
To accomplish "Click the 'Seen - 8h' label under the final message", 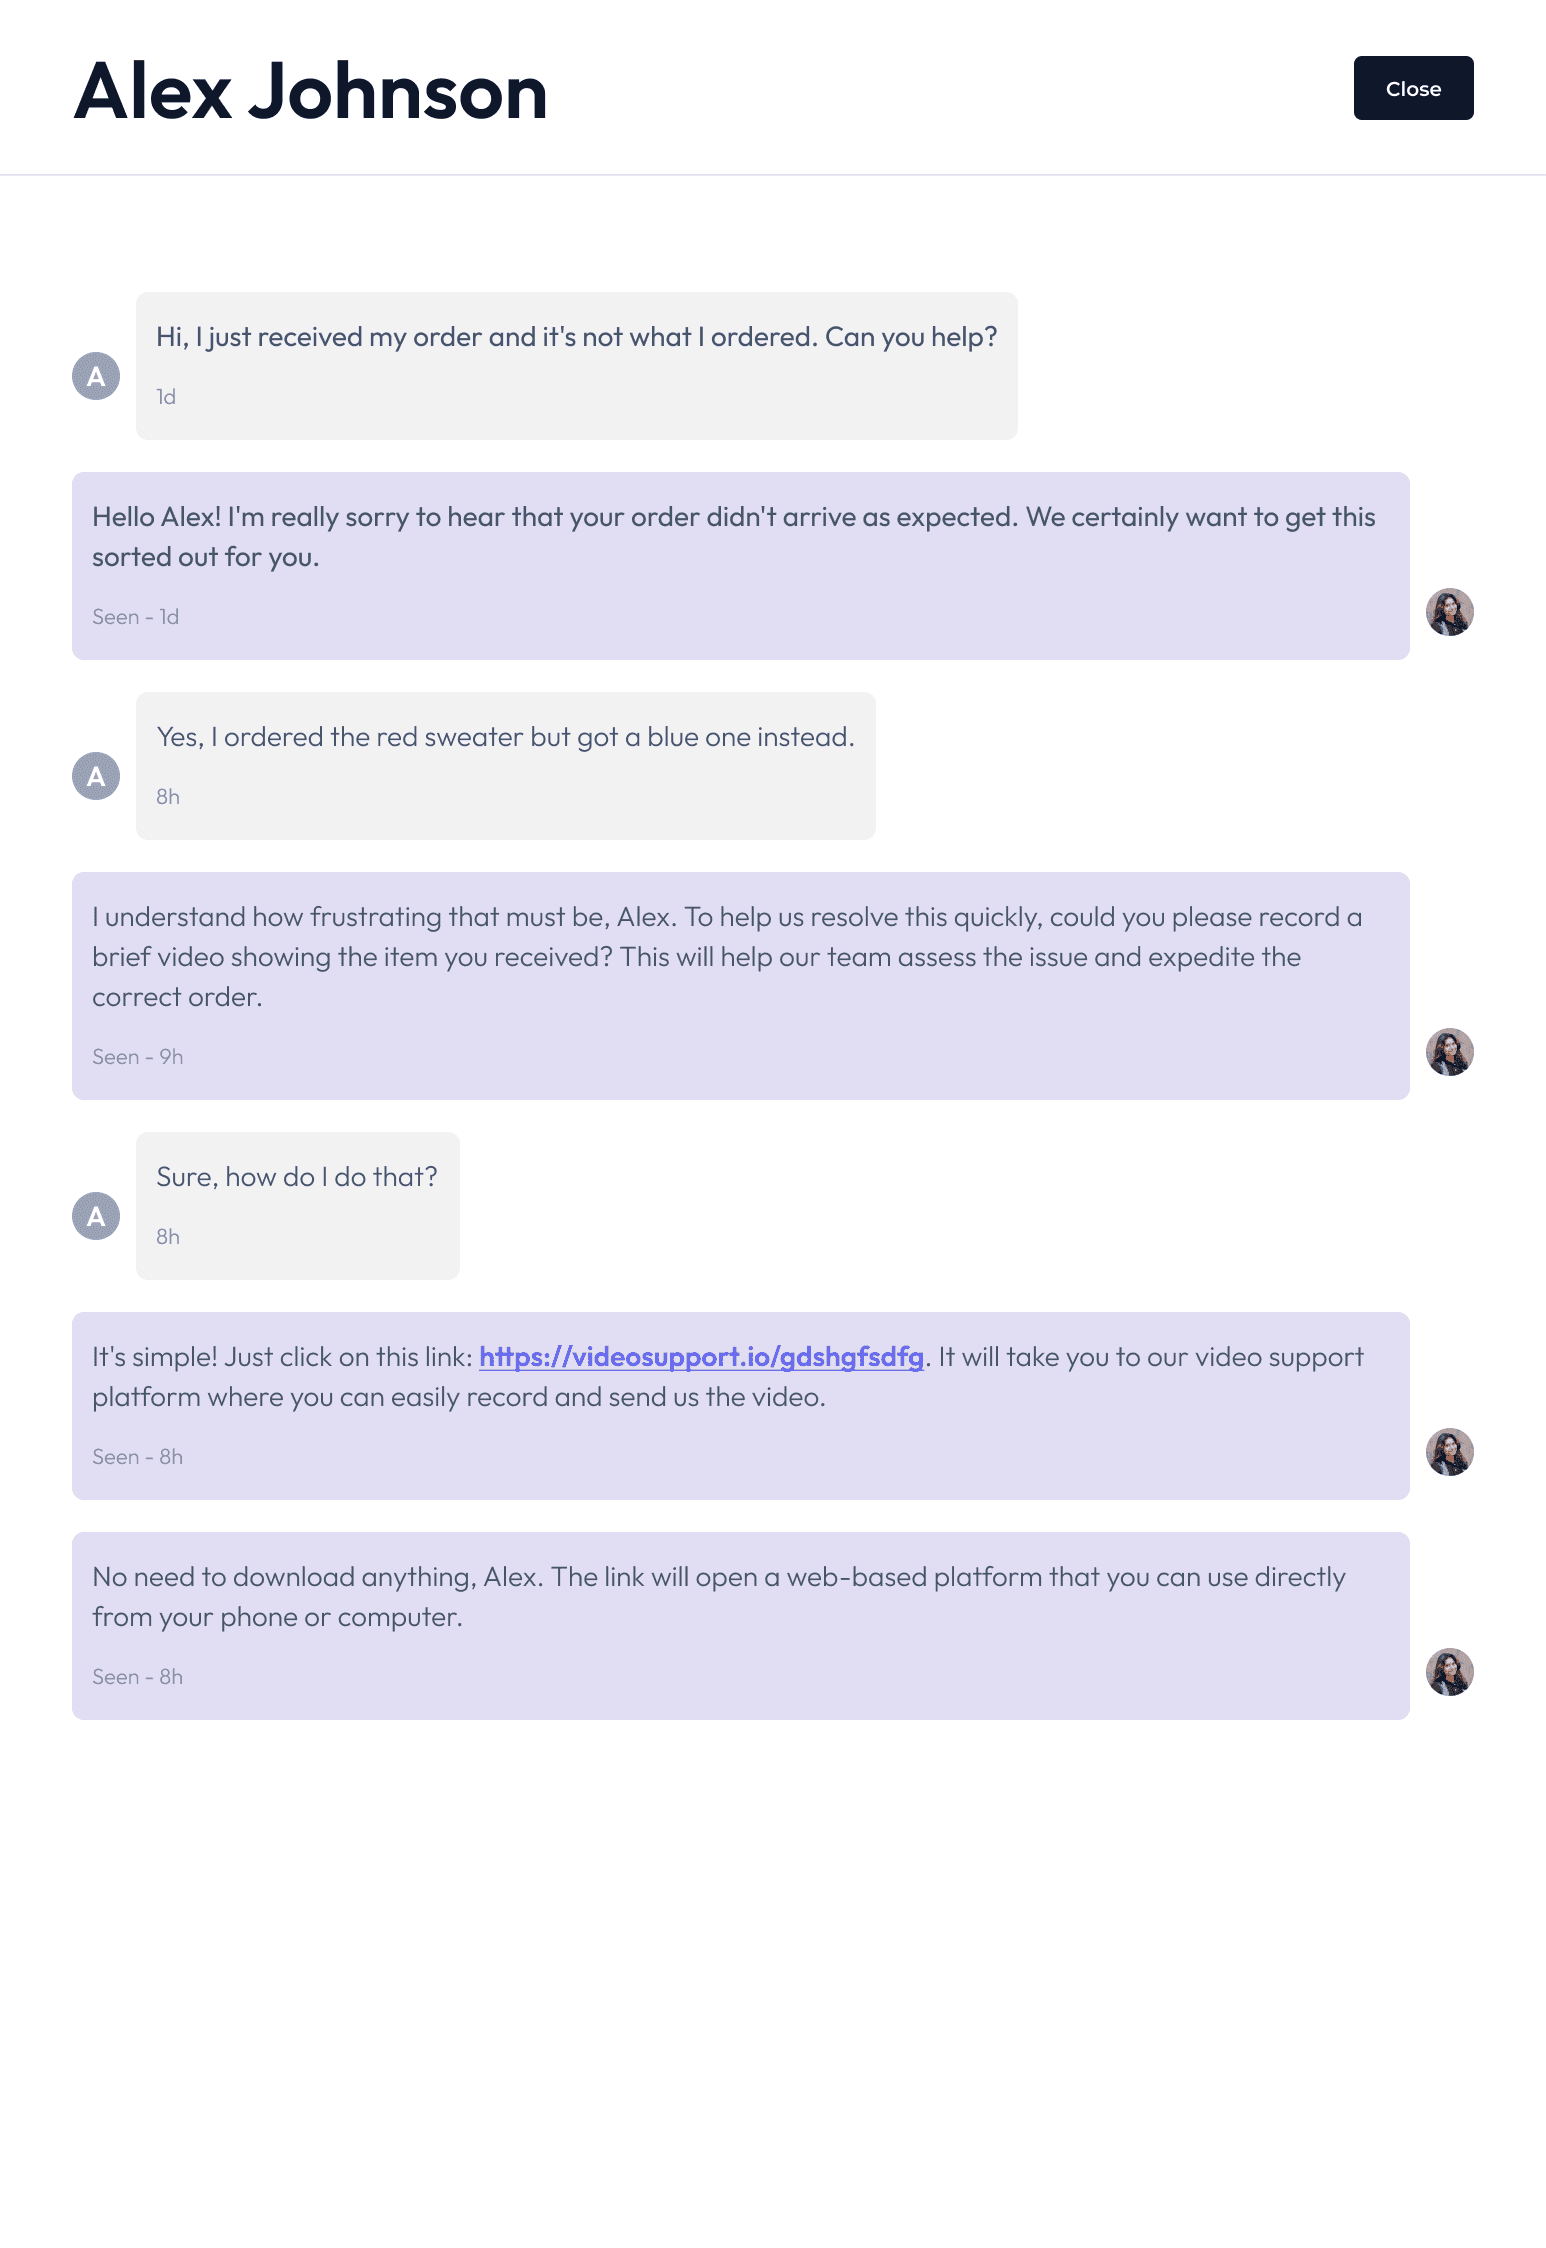I will (x=137, y=1676).
